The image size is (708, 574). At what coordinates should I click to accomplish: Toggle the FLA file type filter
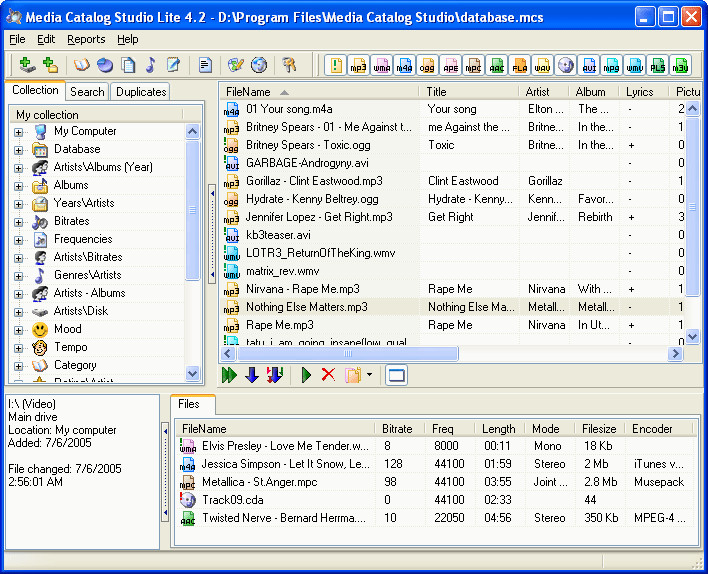tap(520, 65)
